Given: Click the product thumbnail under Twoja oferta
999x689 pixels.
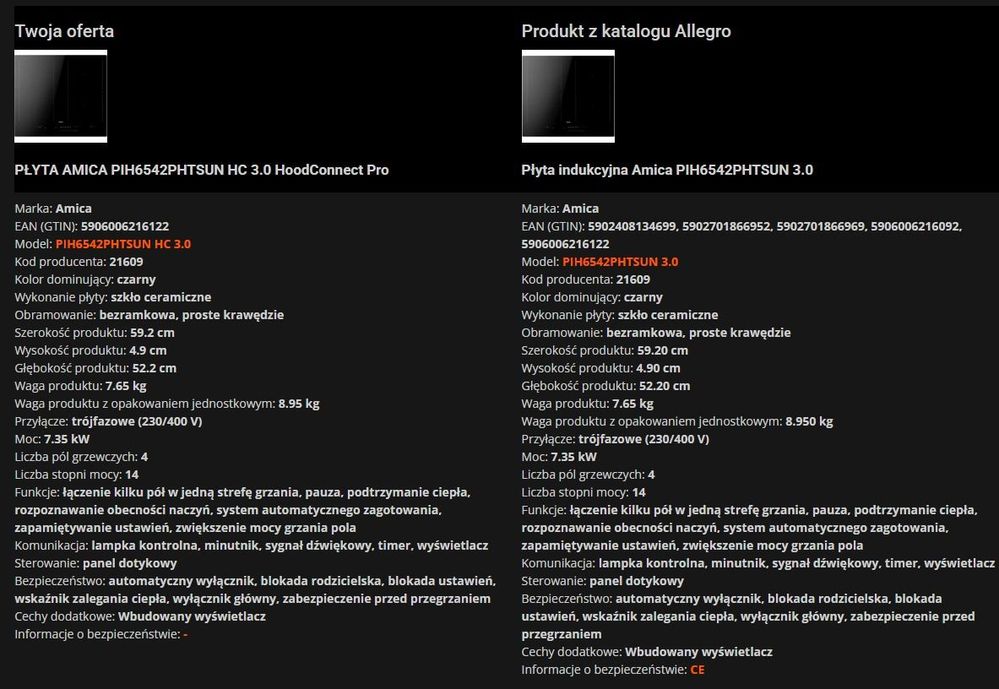Looking at the screenshot, I should 61,96.
